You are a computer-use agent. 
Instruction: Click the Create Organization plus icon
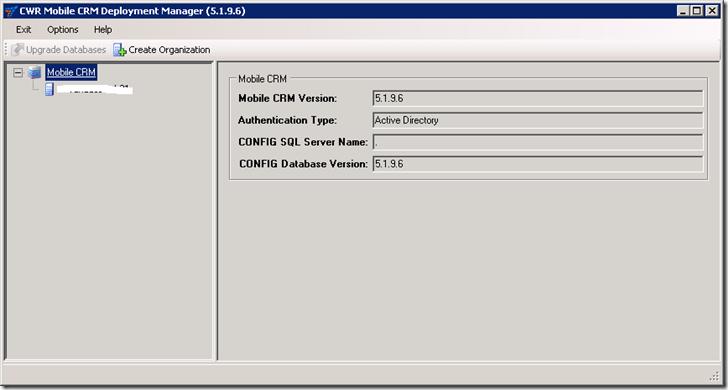click(120, 50)
